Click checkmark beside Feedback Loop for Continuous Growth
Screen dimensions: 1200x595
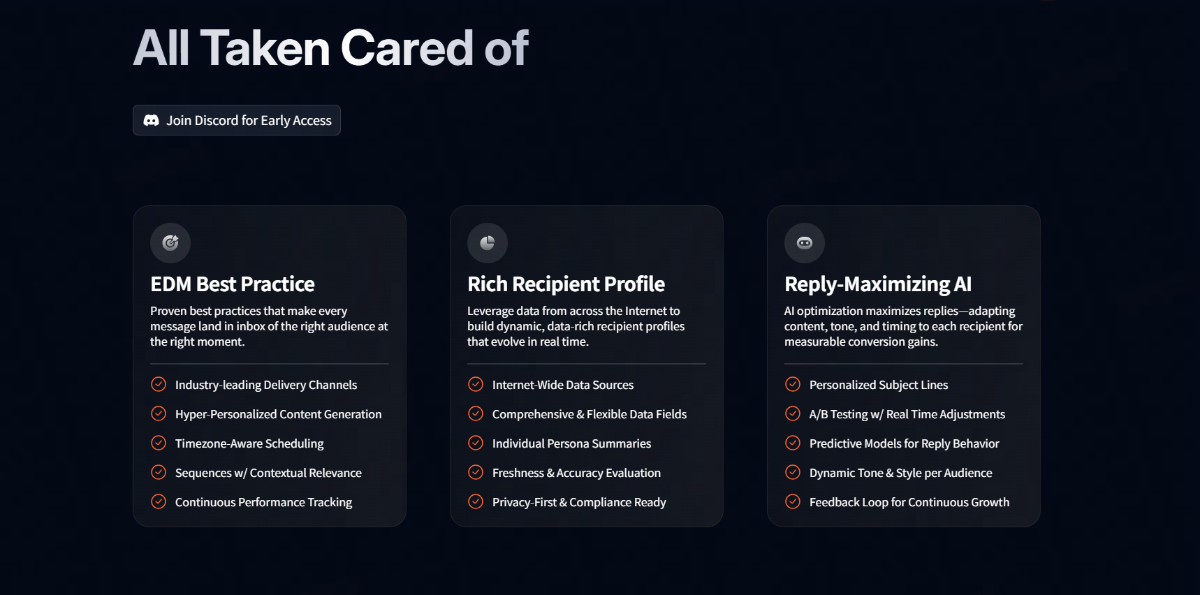(x=792, y=502)
